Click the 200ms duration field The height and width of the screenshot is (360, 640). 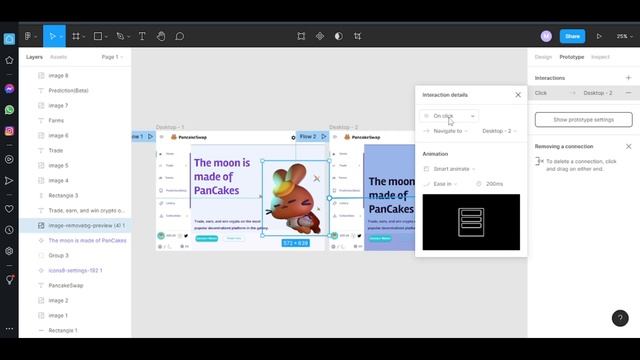(494, 184)
